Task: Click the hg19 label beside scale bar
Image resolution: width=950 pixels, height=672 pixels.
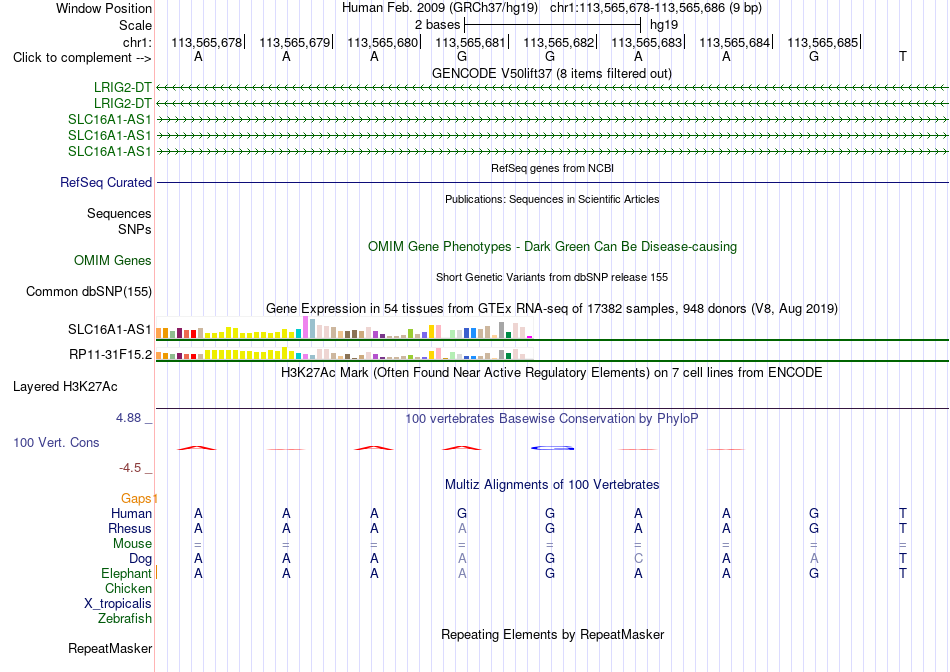Action: (x=663, y=25)
